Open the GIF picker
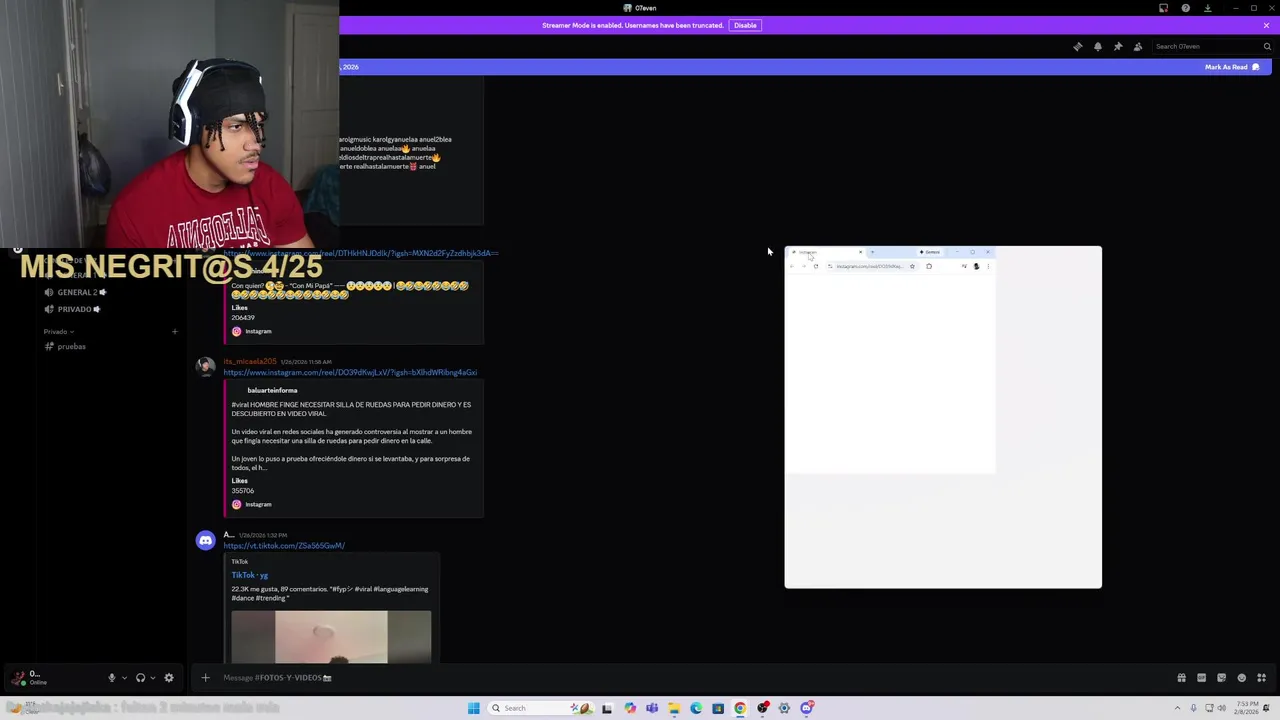This screenshot has height=720, width=1280. 1201,677
